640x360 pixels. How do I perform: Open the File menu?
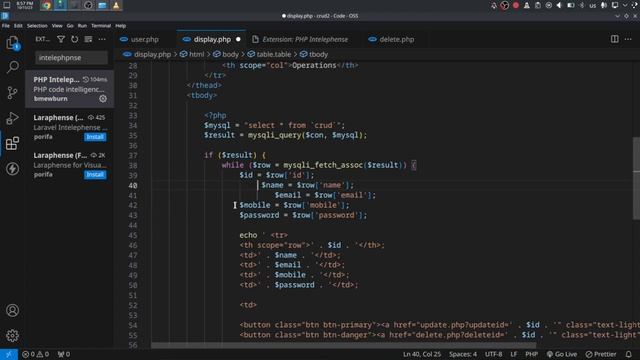[x=6, y=26]
